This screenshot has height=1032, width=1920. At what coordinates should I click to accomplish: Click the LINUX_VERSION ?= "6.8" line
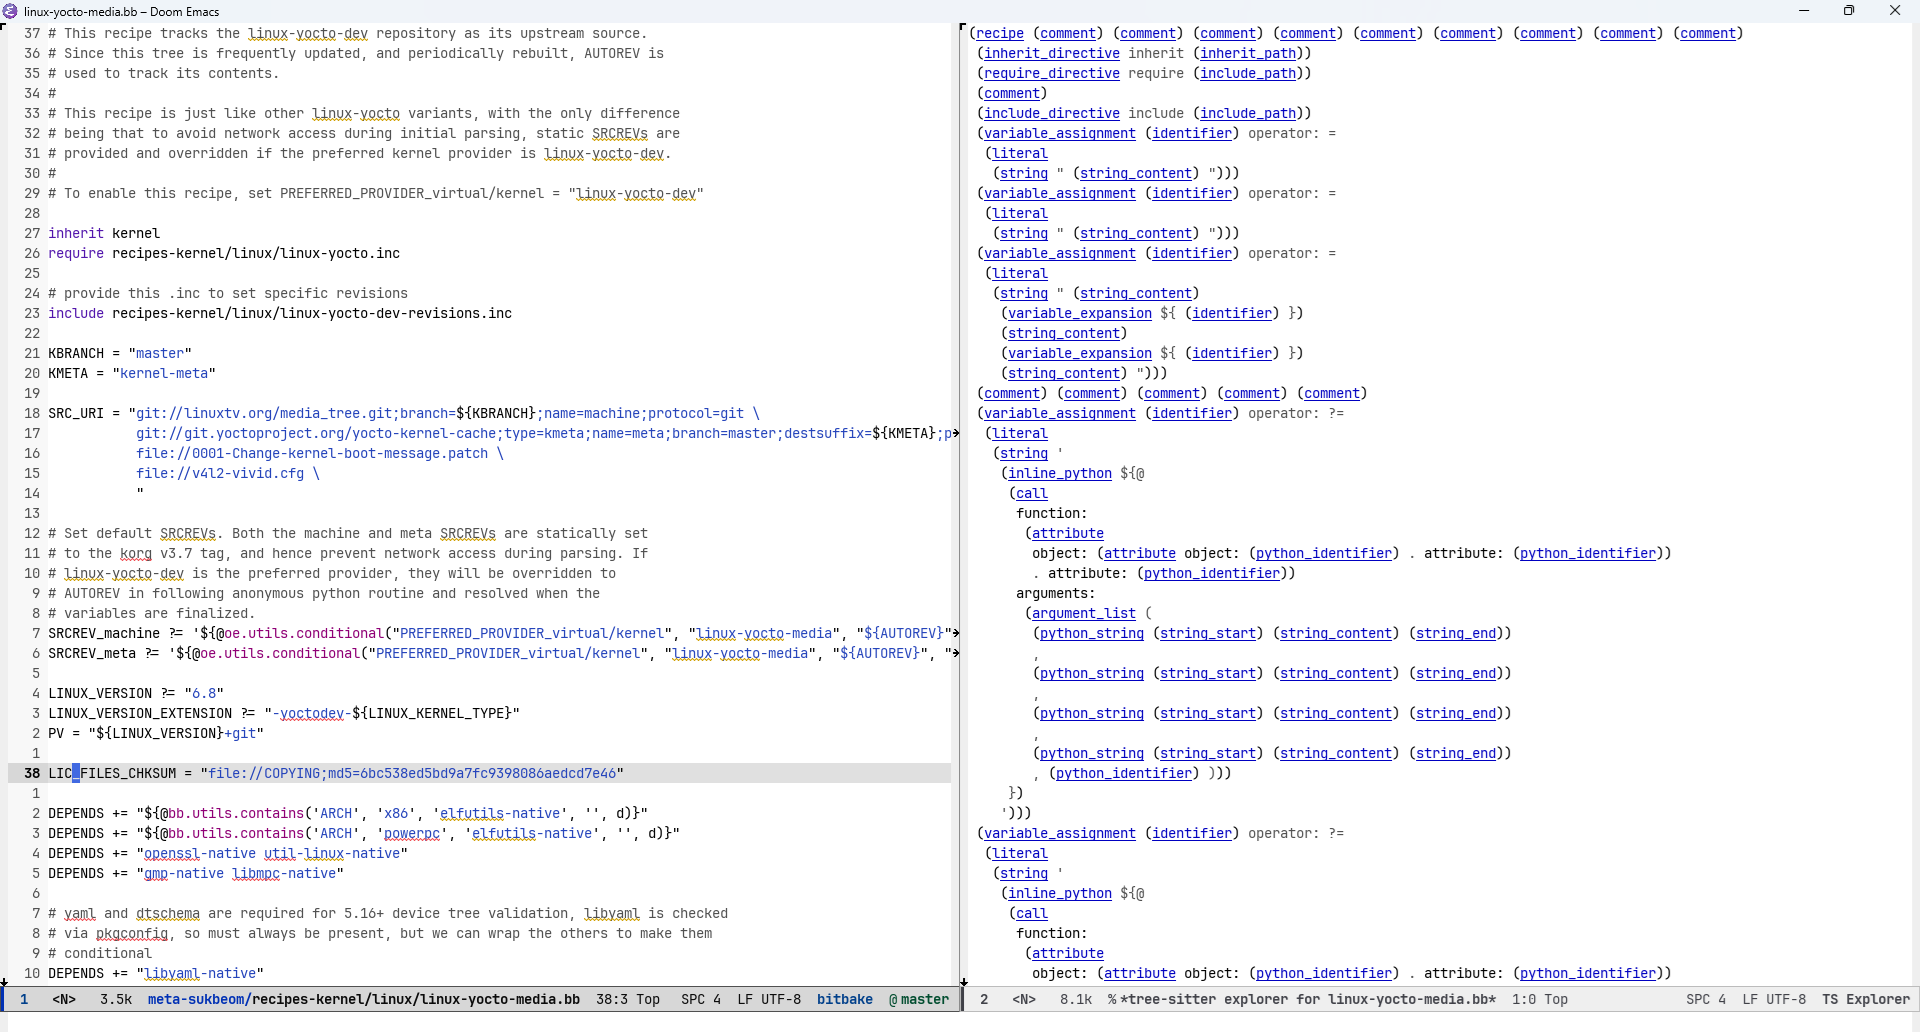136,693
